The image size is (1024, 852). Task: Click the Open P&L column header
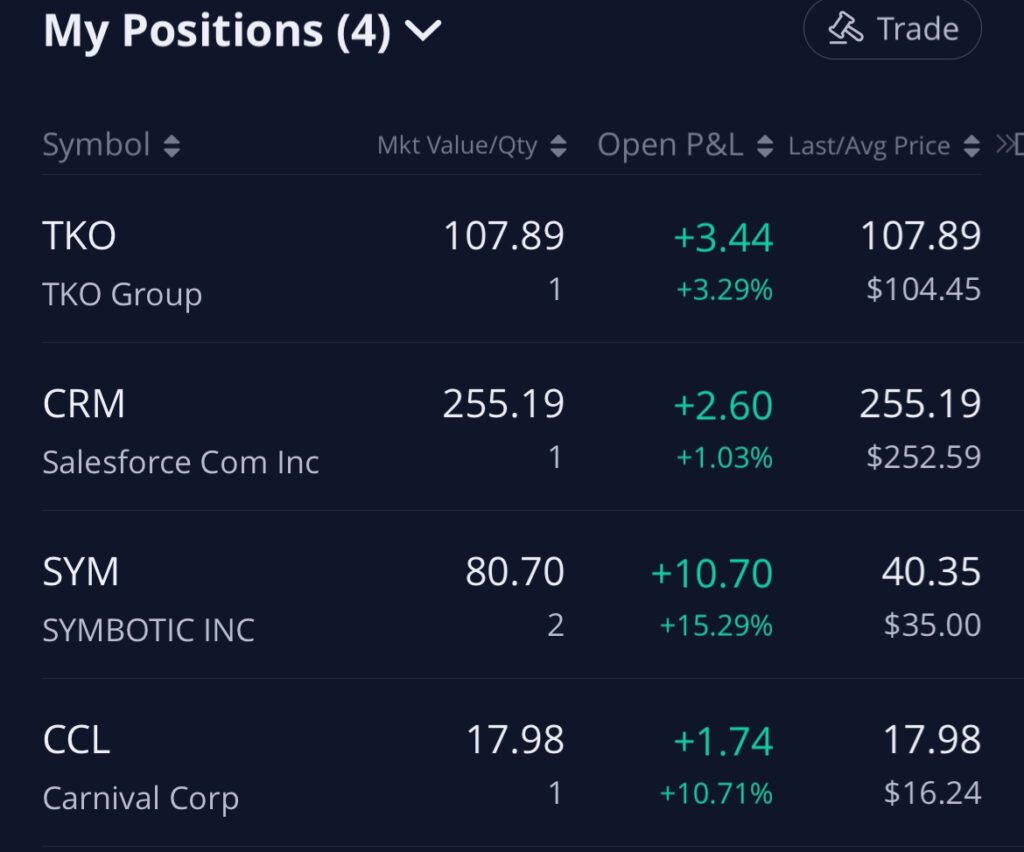(x=670, y=146)
